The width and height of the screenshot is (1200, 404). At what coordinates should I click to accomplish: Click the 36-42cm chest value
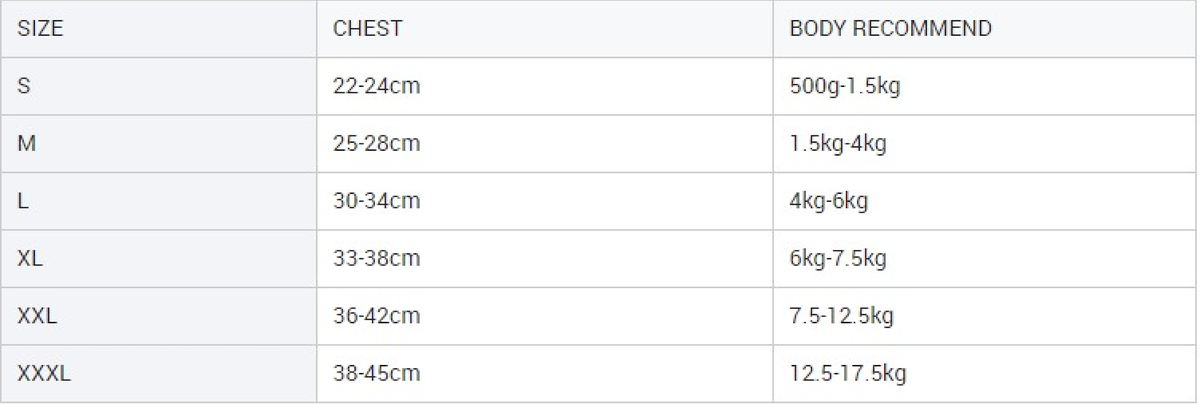pos(376,316)
